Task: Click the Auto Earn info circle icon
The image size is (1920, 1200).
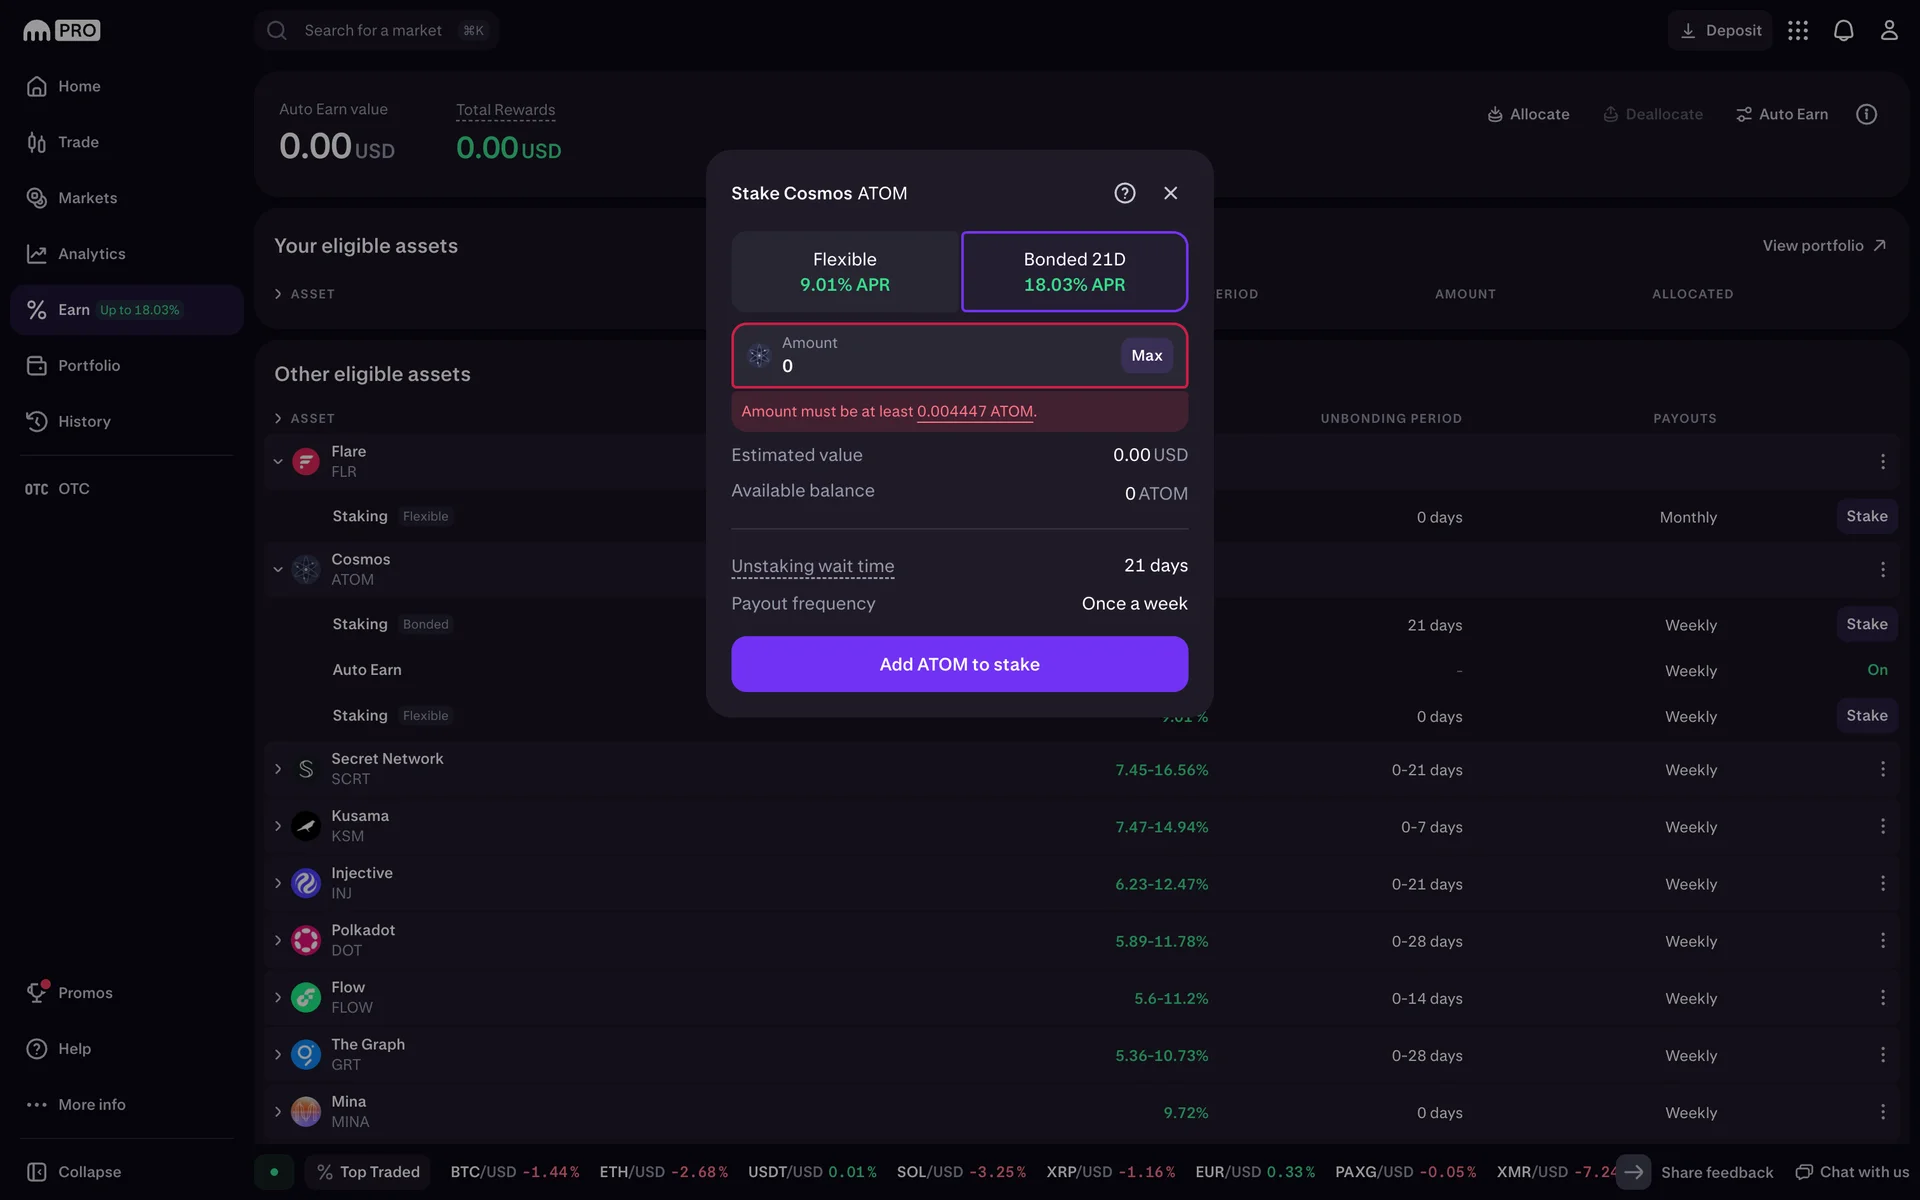Action: pos(1866,114)
